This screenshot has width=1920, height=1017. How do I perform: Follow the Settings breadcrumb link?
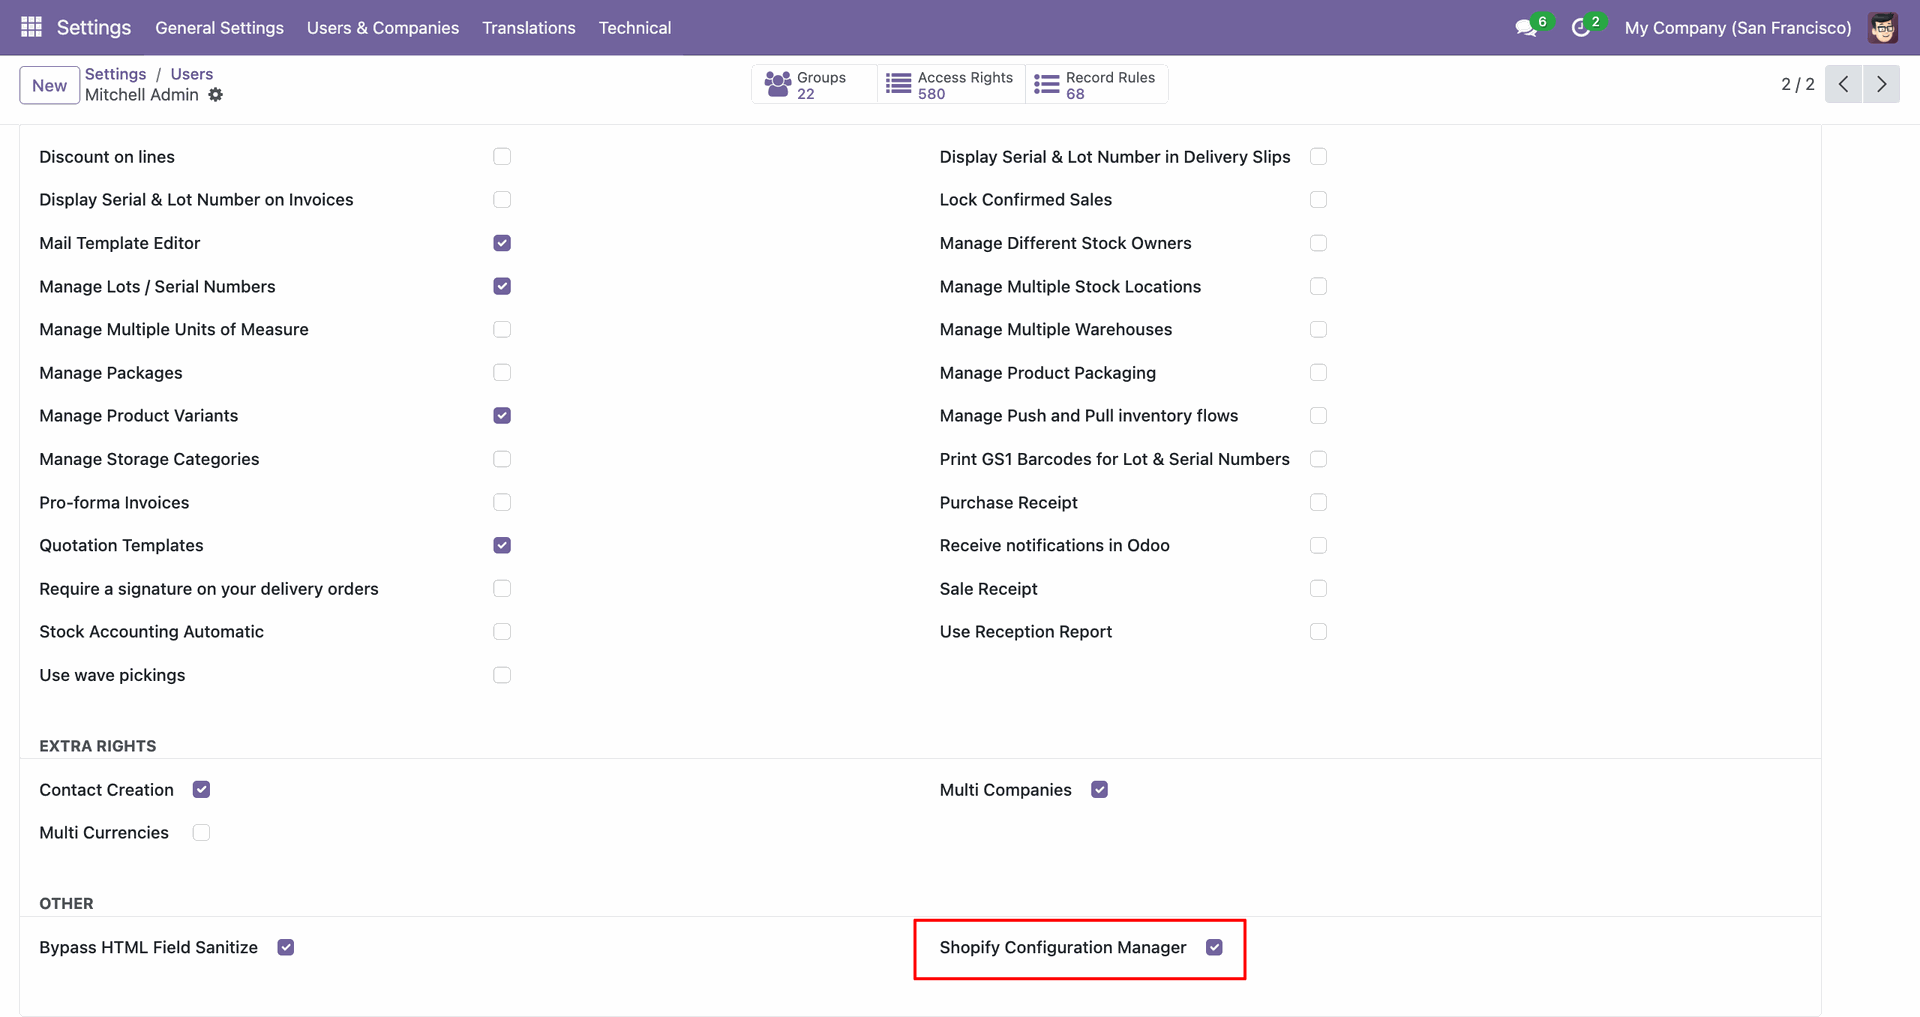(115, 74)
